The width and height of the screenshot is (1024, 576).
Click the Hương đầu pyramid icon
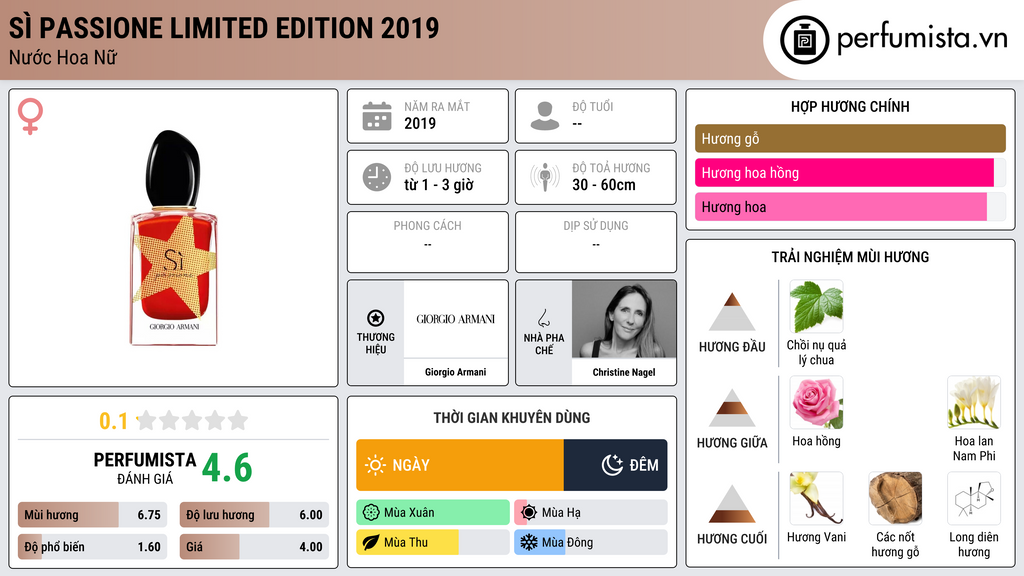tap(732, 312)
